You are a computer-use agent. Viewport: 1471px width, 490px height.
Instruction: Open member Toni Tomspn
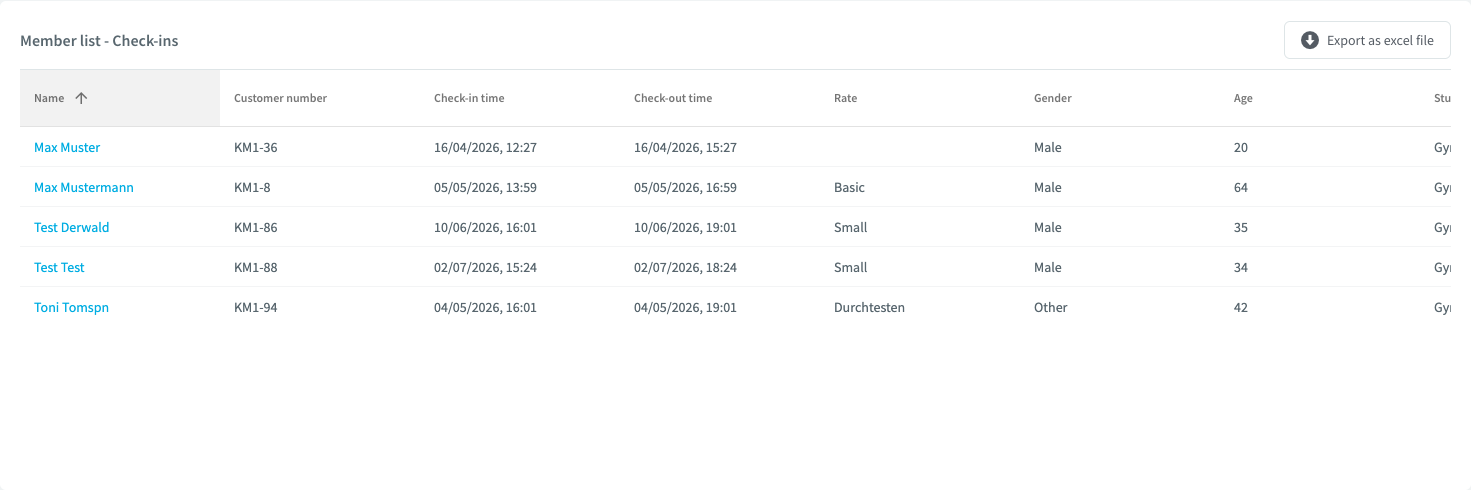coord(71,307)
